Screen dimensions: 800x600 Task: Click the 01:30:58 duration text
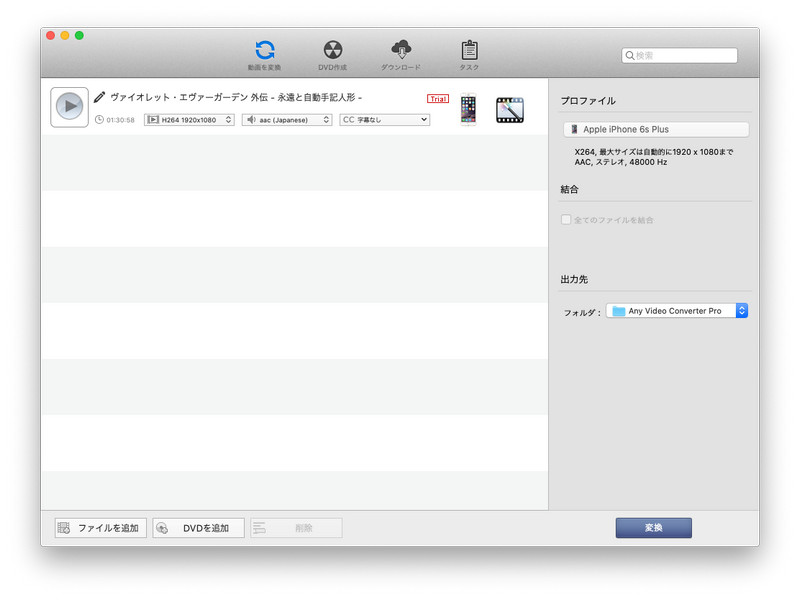pyautogui.click(x=120, y=120)
